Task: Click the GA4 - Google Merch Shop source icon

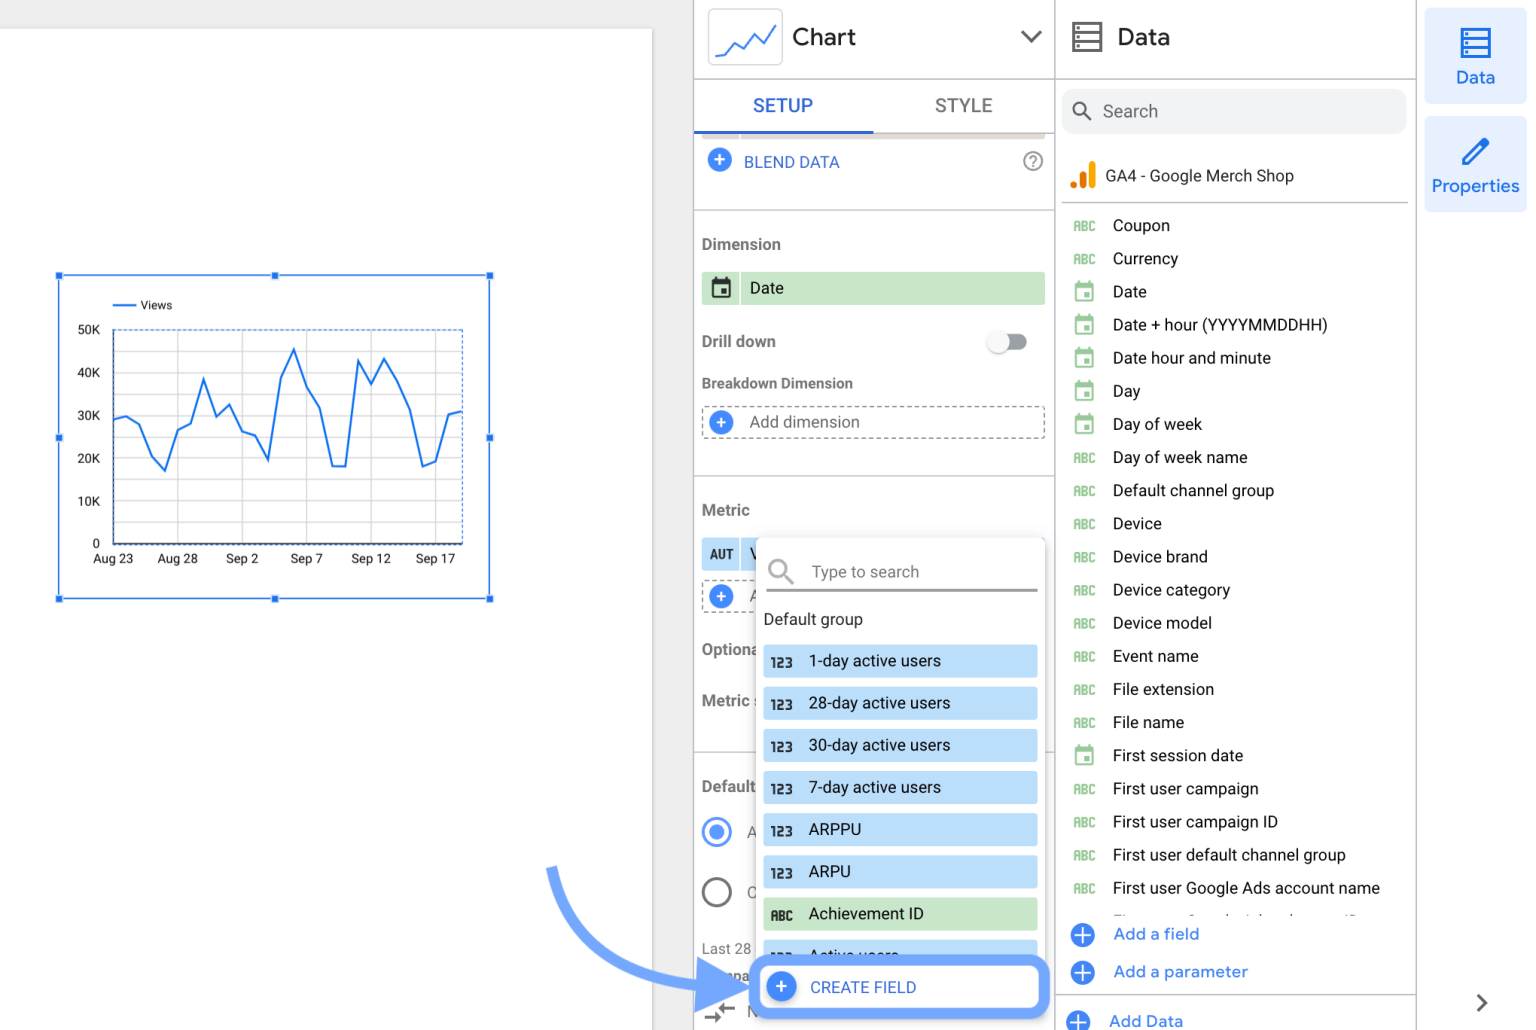Action: [1084, 175]
